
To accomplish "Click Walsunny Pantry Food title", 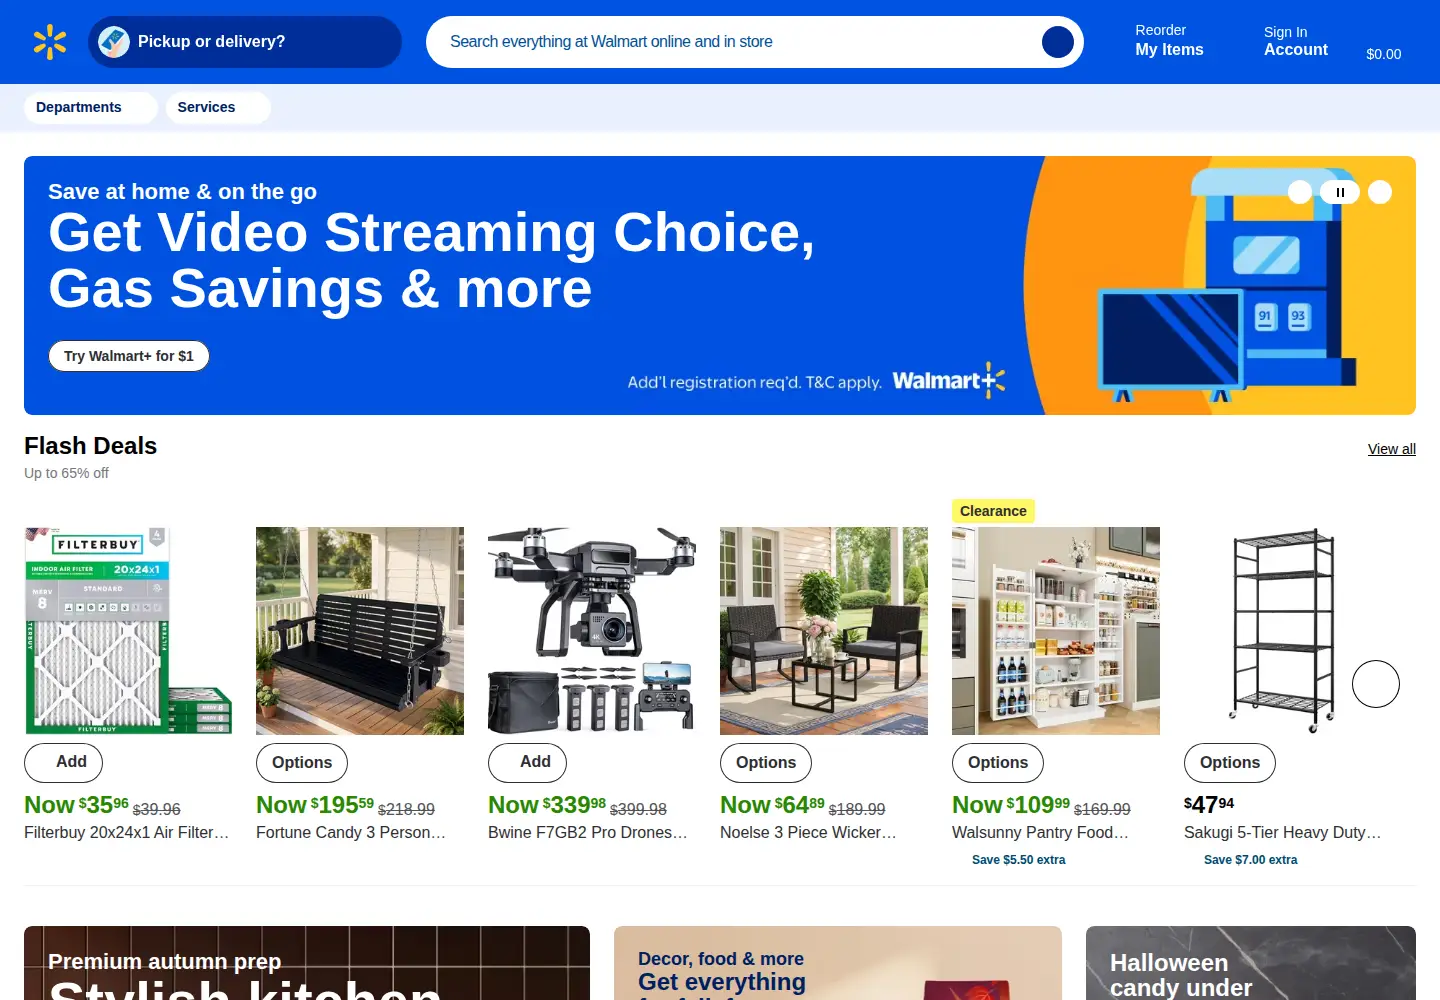I will (1040, 832).
